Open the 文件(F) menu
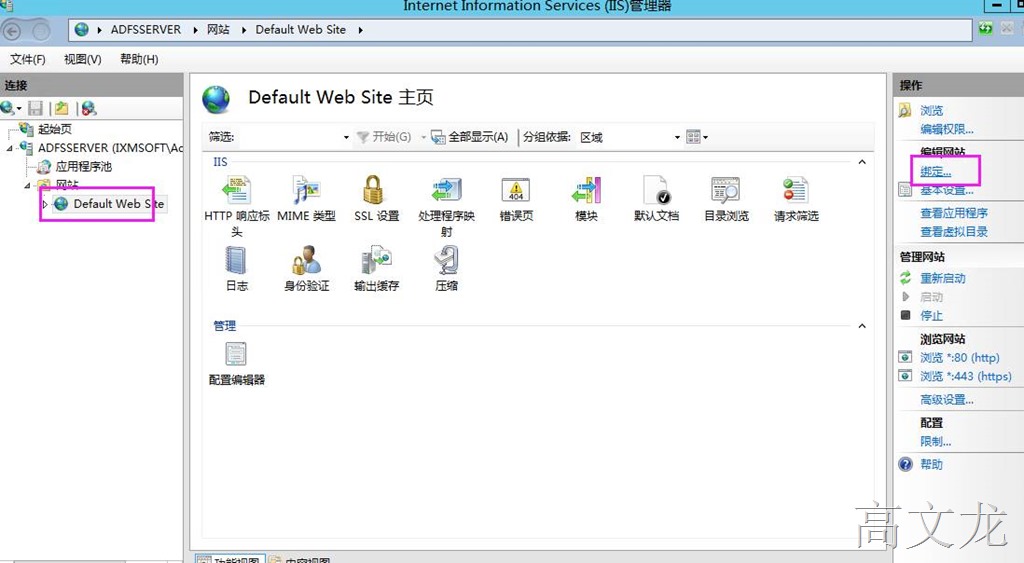This screenshot has width=1024, height=563. click(x=27, y=59)
